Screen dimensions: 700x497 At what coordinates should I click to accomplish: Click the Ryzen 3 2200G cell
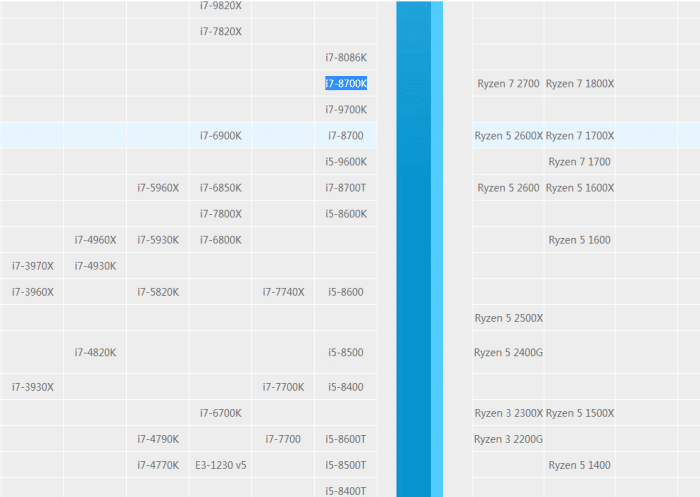click(508, 439)
